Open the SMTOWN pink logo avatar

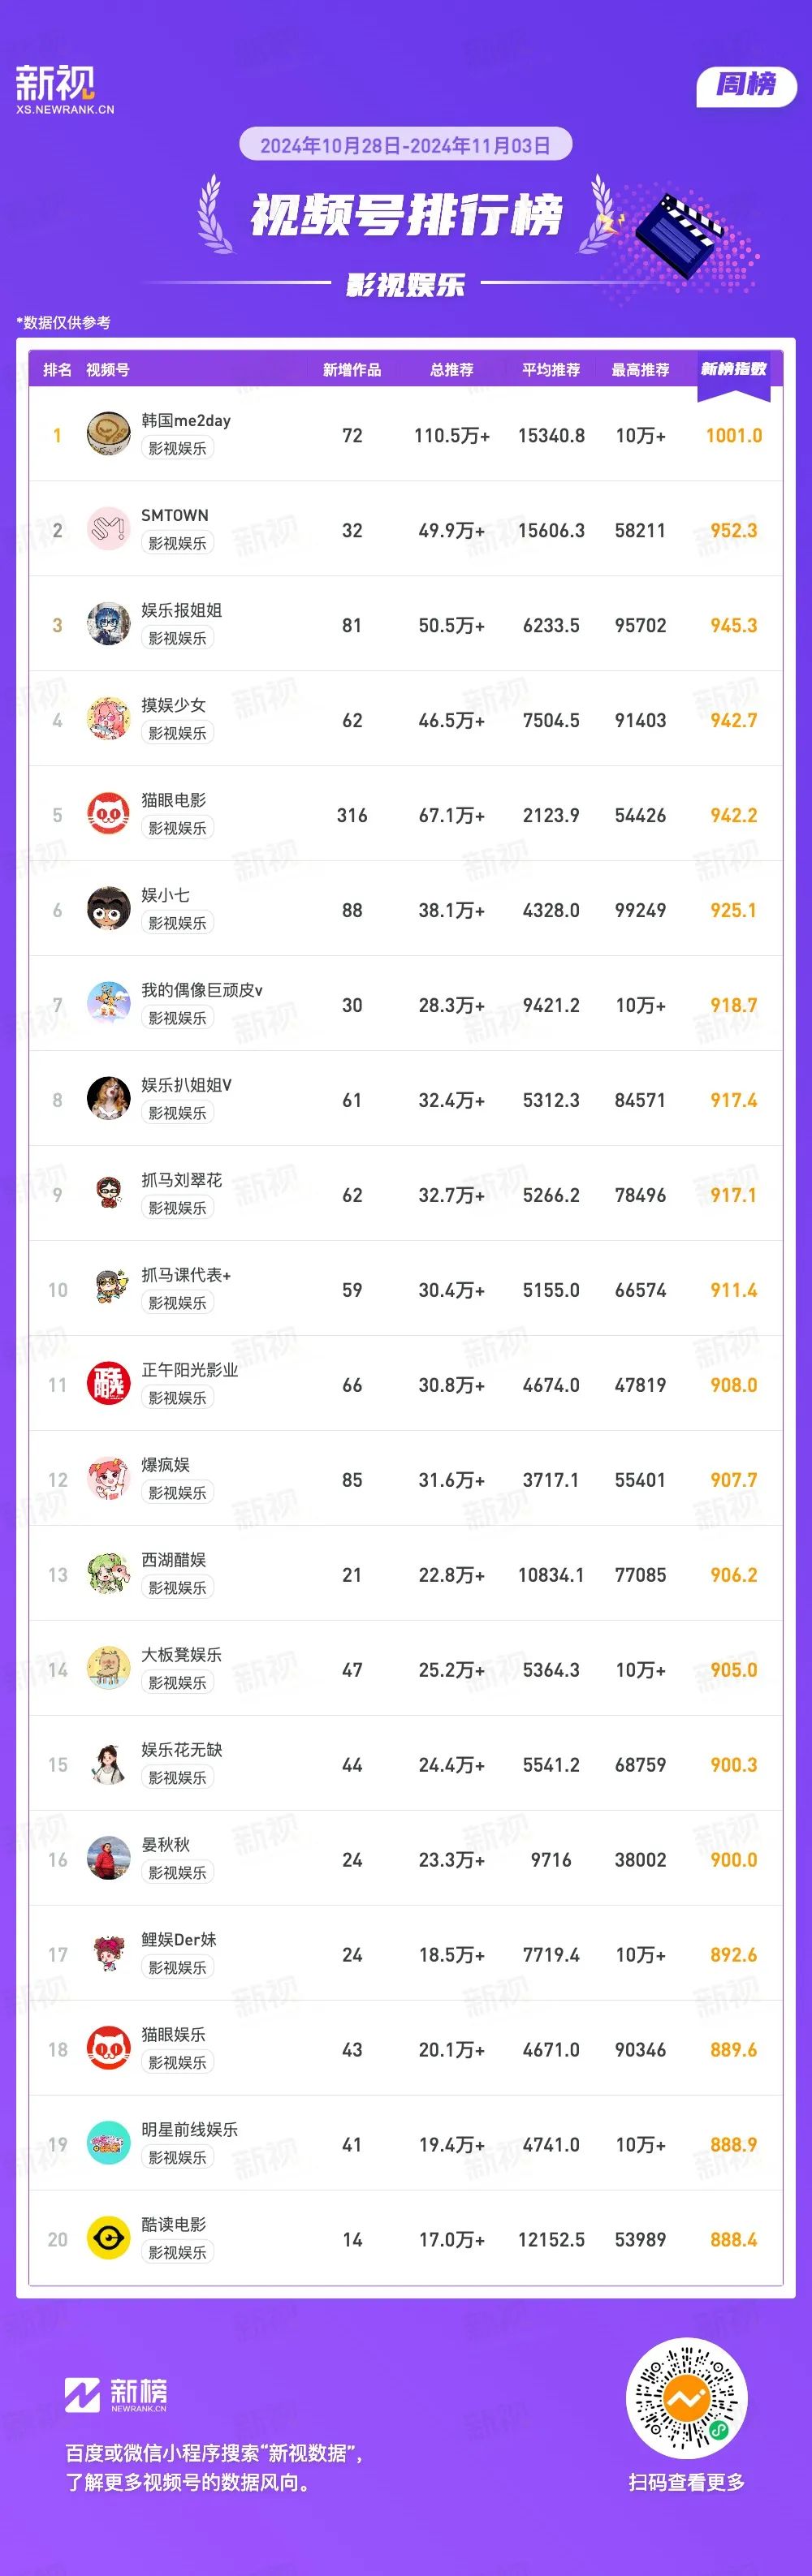point(108,529)
